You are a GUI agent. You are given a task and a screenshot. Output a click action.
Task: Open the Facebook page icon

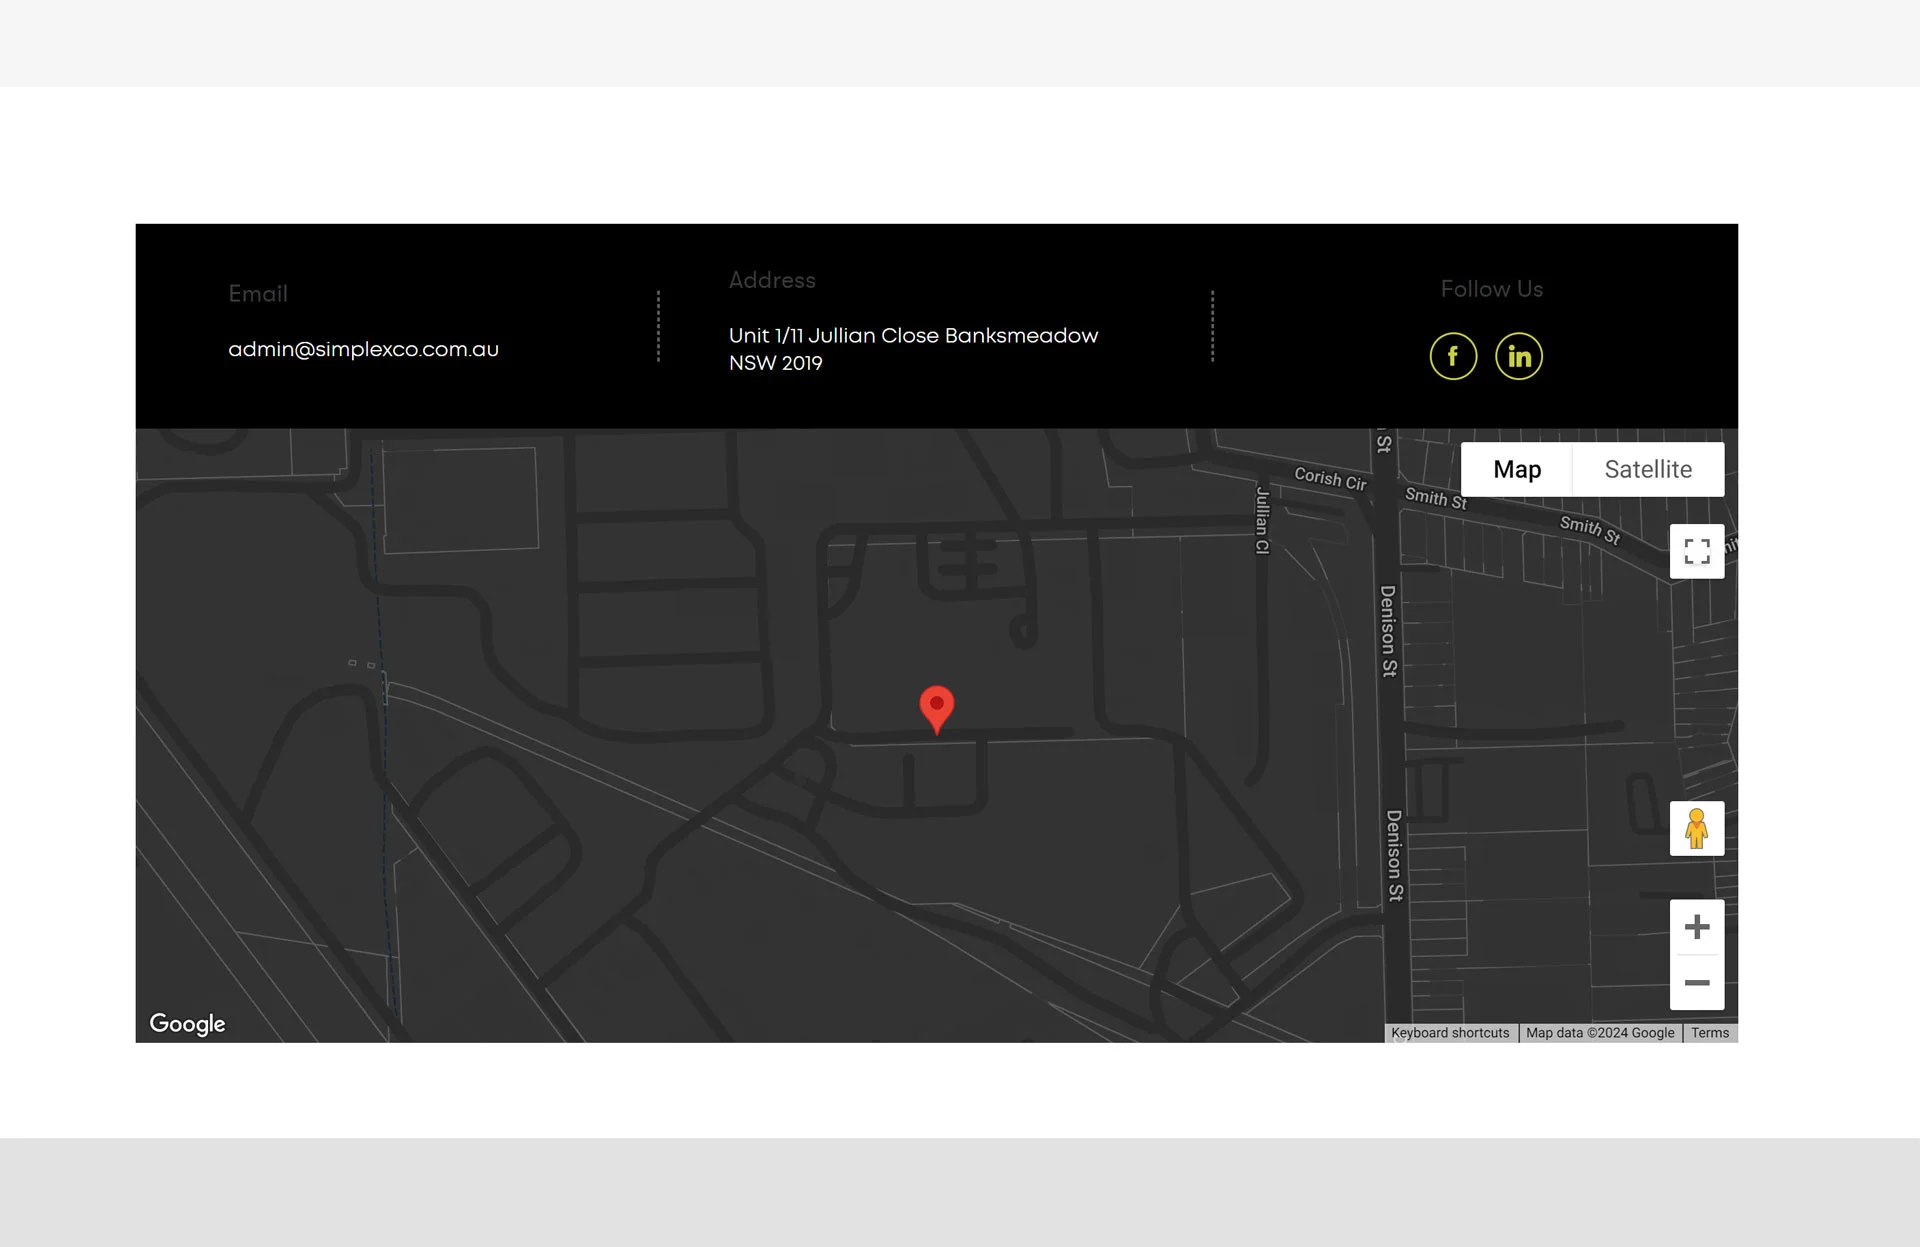[x=1453, y=356]
